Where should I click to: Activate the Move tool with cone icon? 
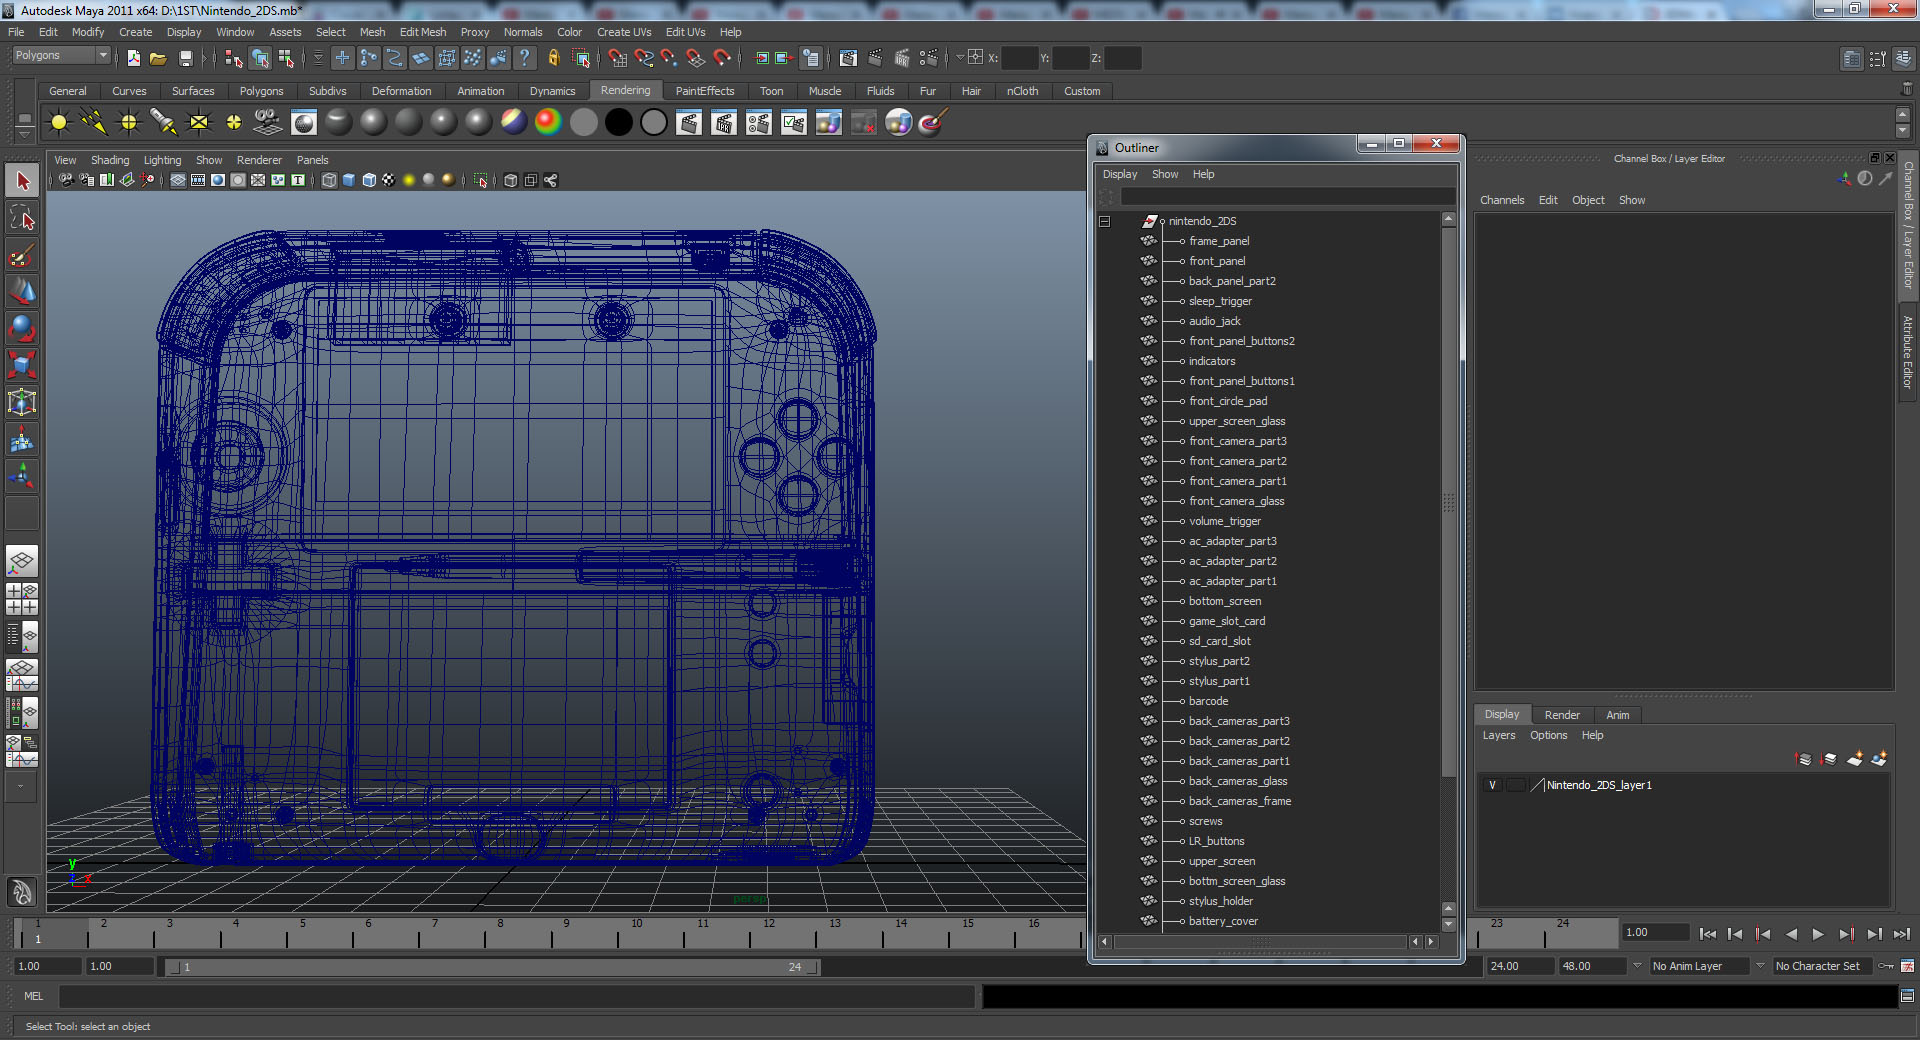(22, 291)
